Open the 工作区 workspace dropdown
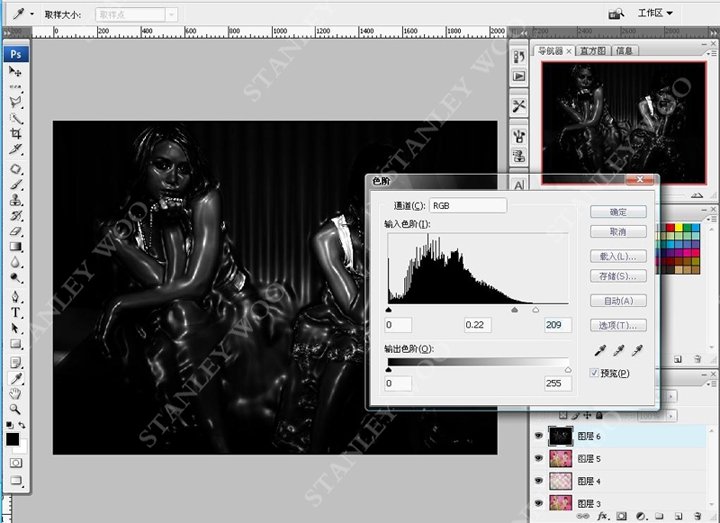The width and height of the screenshot is (720, 523). click(x=656, y=13)
